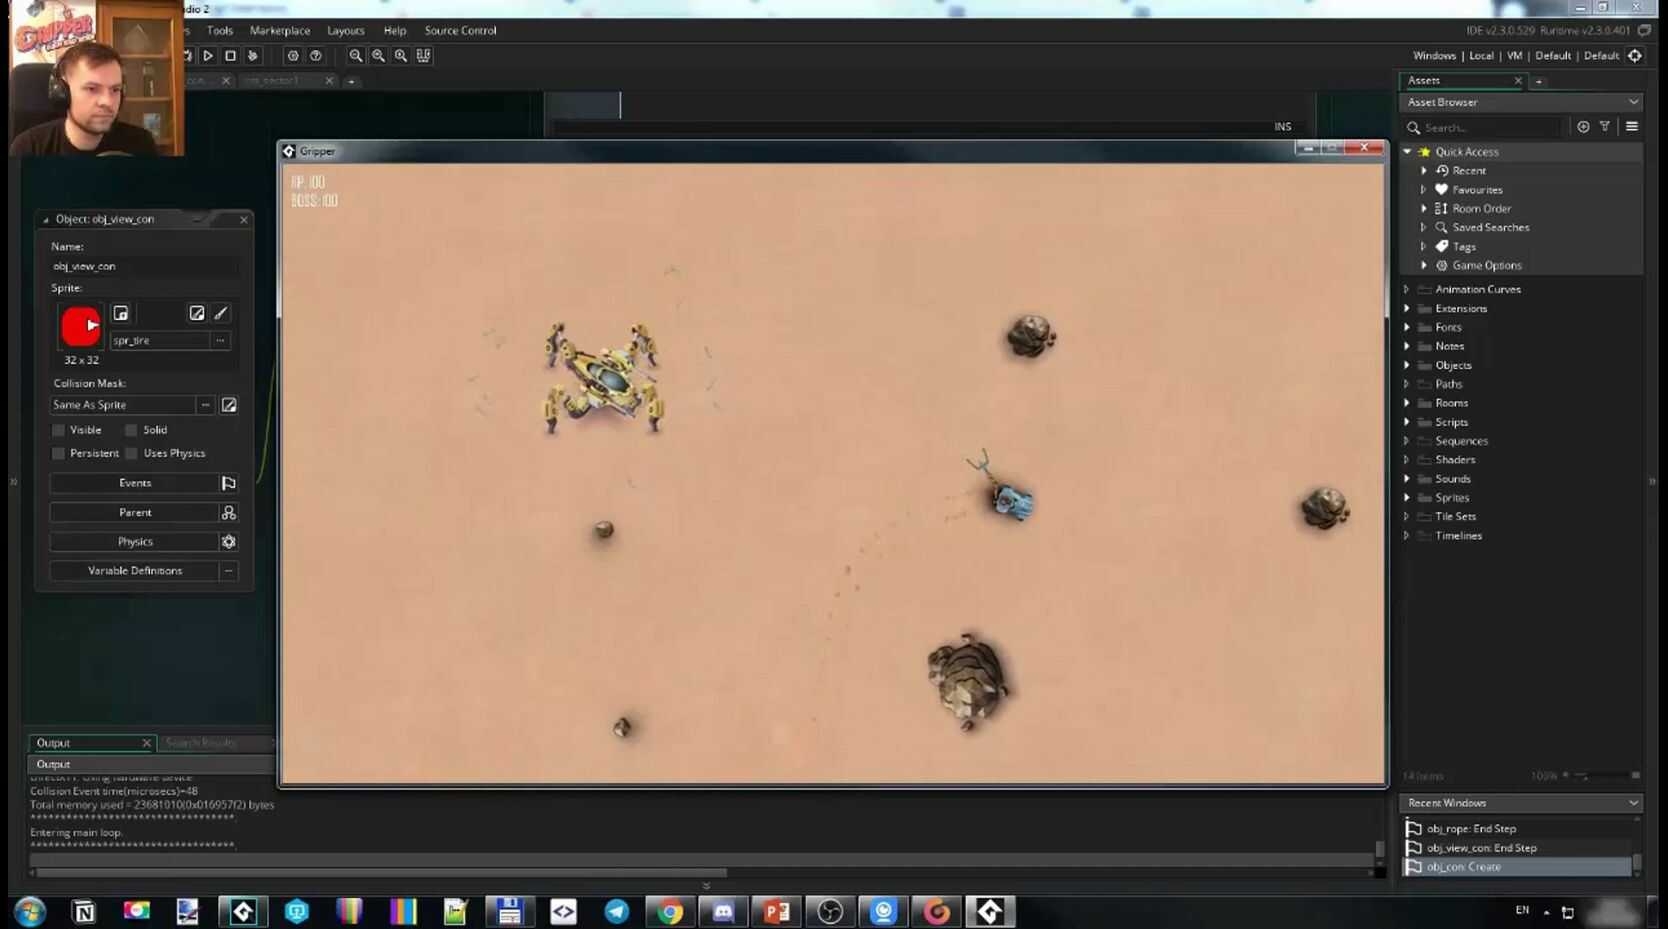Run the game with the play button
This screenshot has width=1668, height=929.
tap(208, 56)
